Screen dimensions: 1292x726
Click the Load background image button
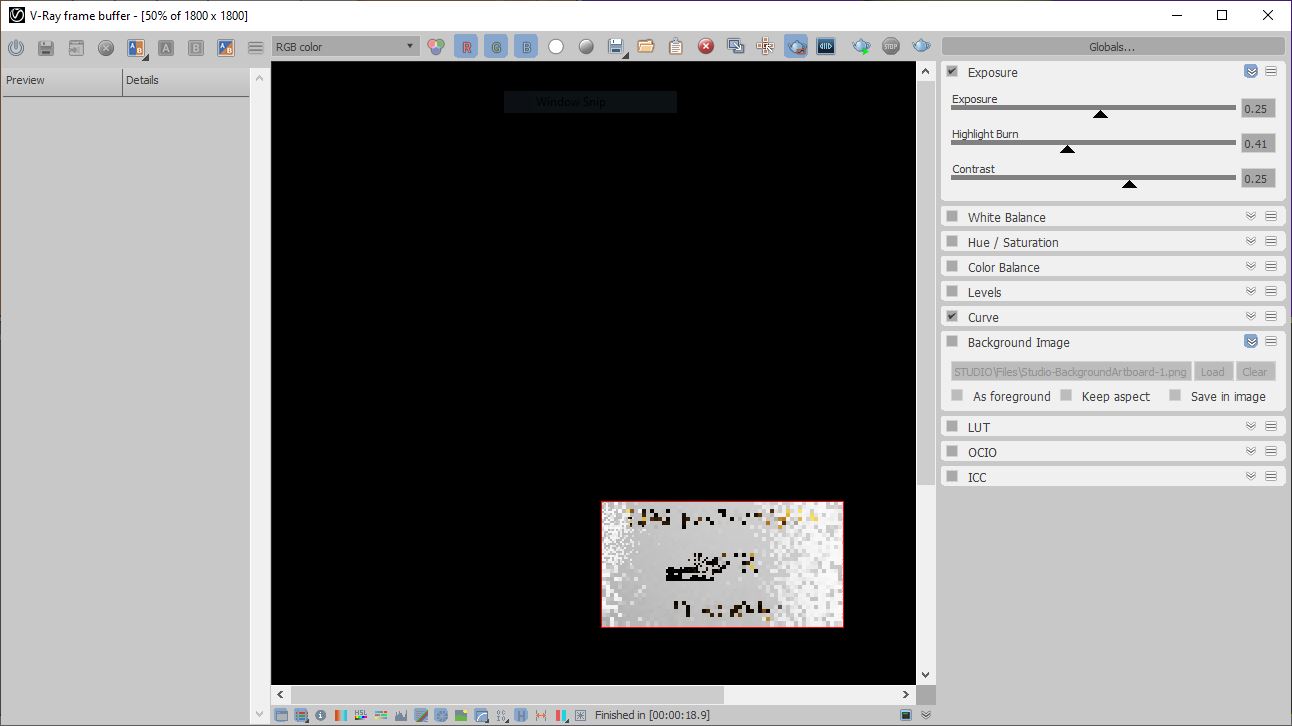coord(1213,372)
